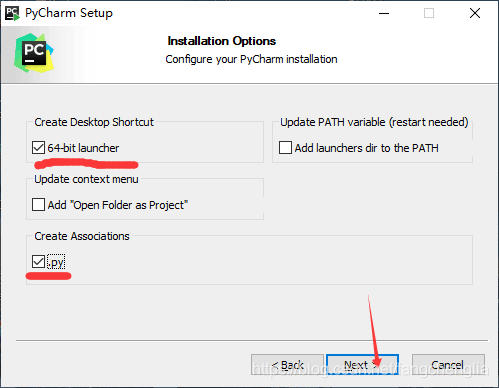Enable Add launchers dir to PATH checkbox
Viewport: 499px width, 388px height.
click(x=285, y=148)
